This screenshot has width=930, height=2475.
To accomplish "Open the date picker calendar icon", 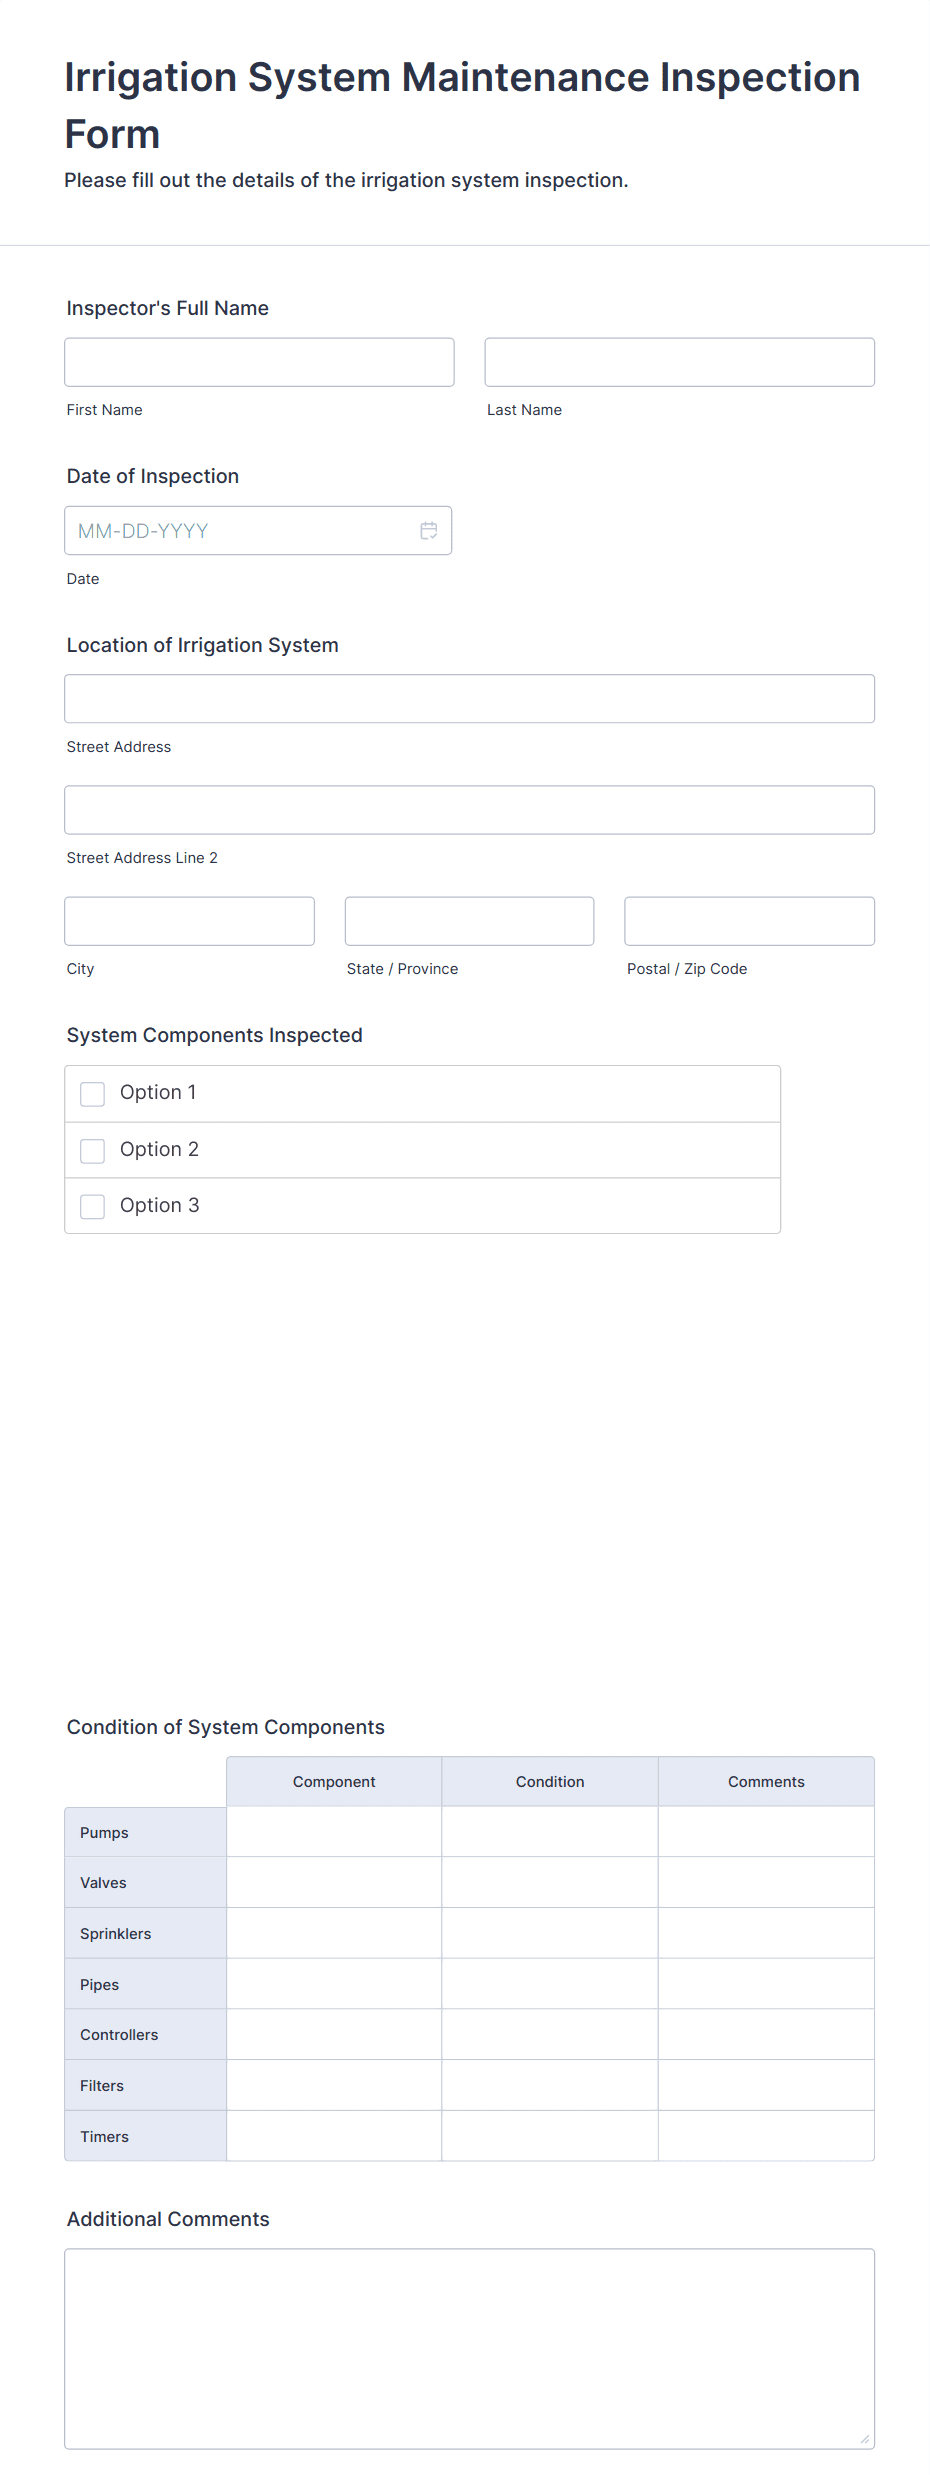I will [x=428, y=530].
